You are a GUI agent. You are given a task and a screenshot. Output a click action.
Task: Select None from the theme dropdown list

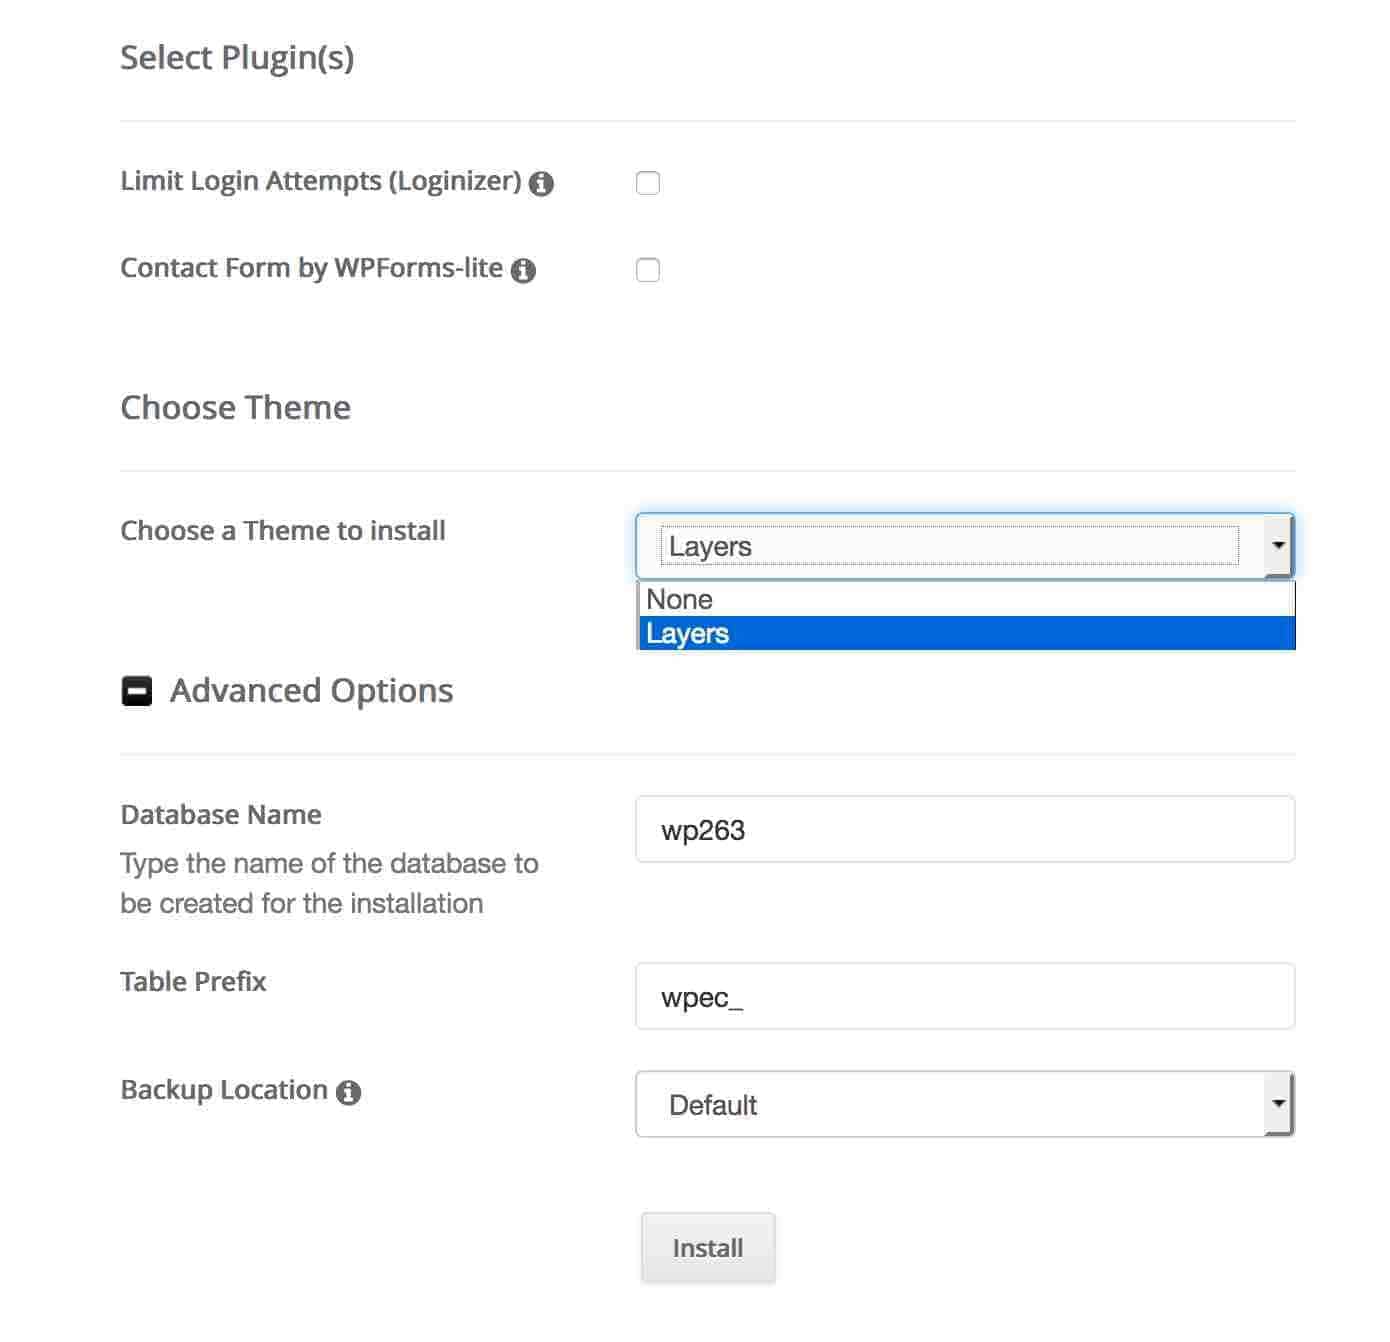point(680,599)
